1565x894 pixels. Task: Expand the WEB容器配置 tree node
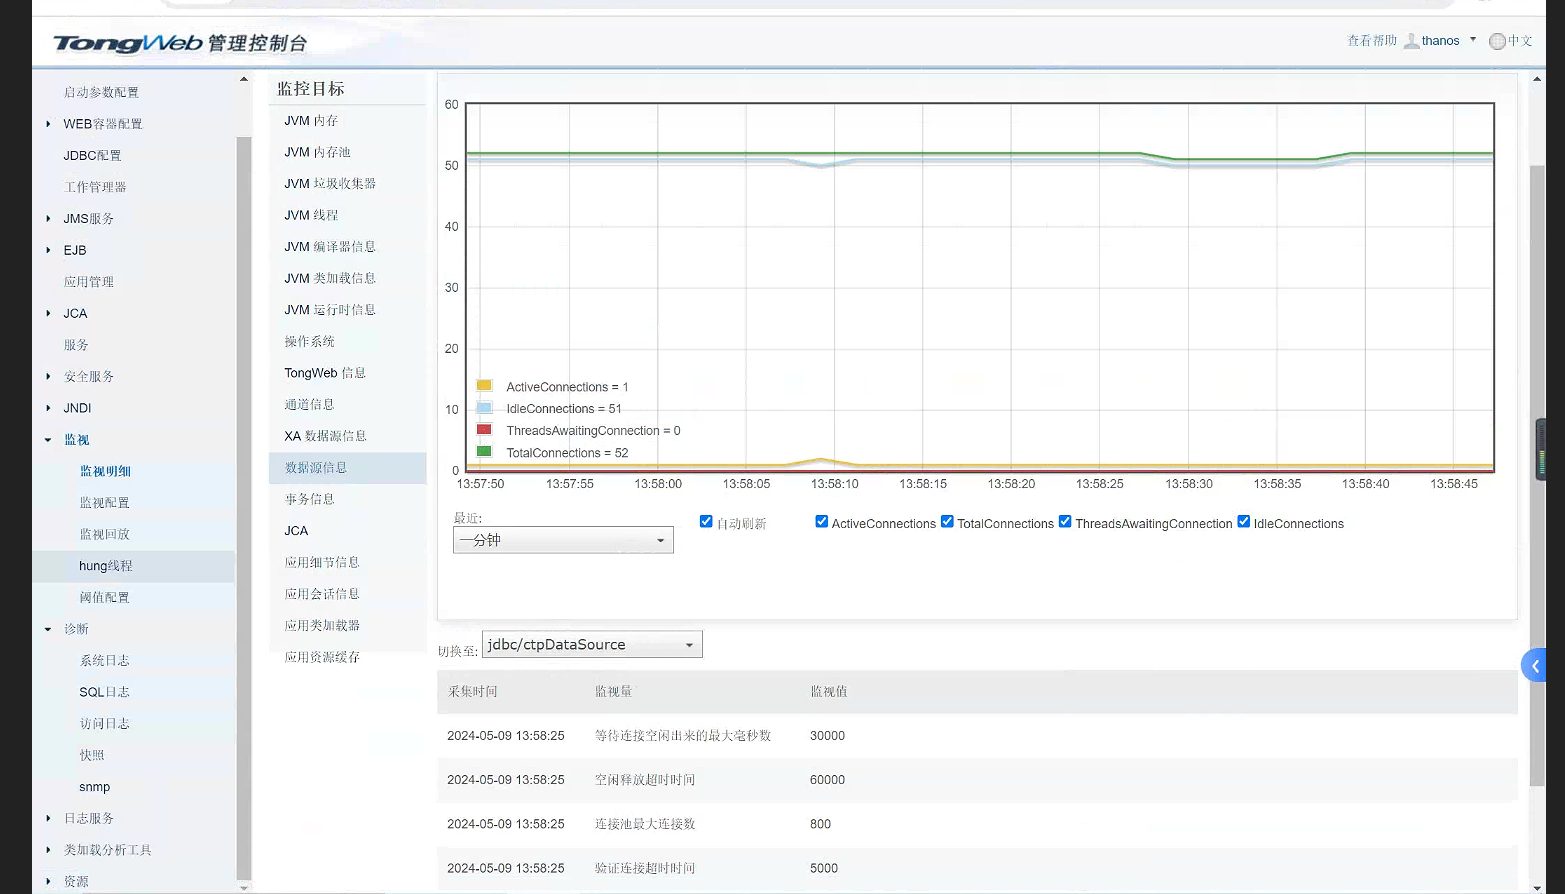click(x=48, y=124)
